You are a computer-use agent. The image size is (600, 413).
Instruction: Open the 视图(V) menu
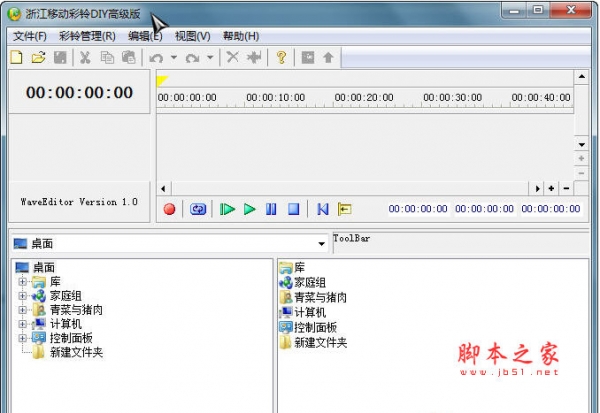click(x=192, y=36)
